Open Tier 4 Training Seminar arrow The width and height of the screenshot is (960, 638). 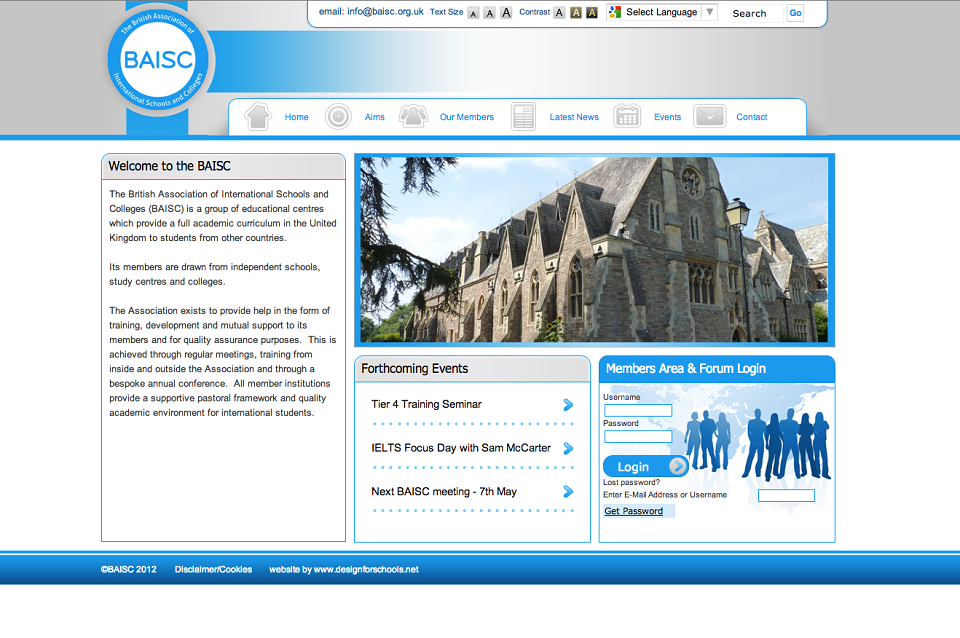point(568,405)
